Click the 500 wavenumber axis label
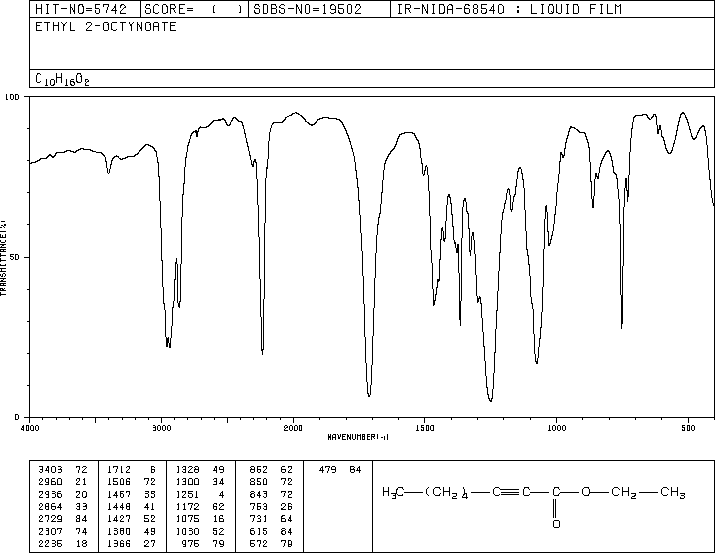 click(688, 428)
